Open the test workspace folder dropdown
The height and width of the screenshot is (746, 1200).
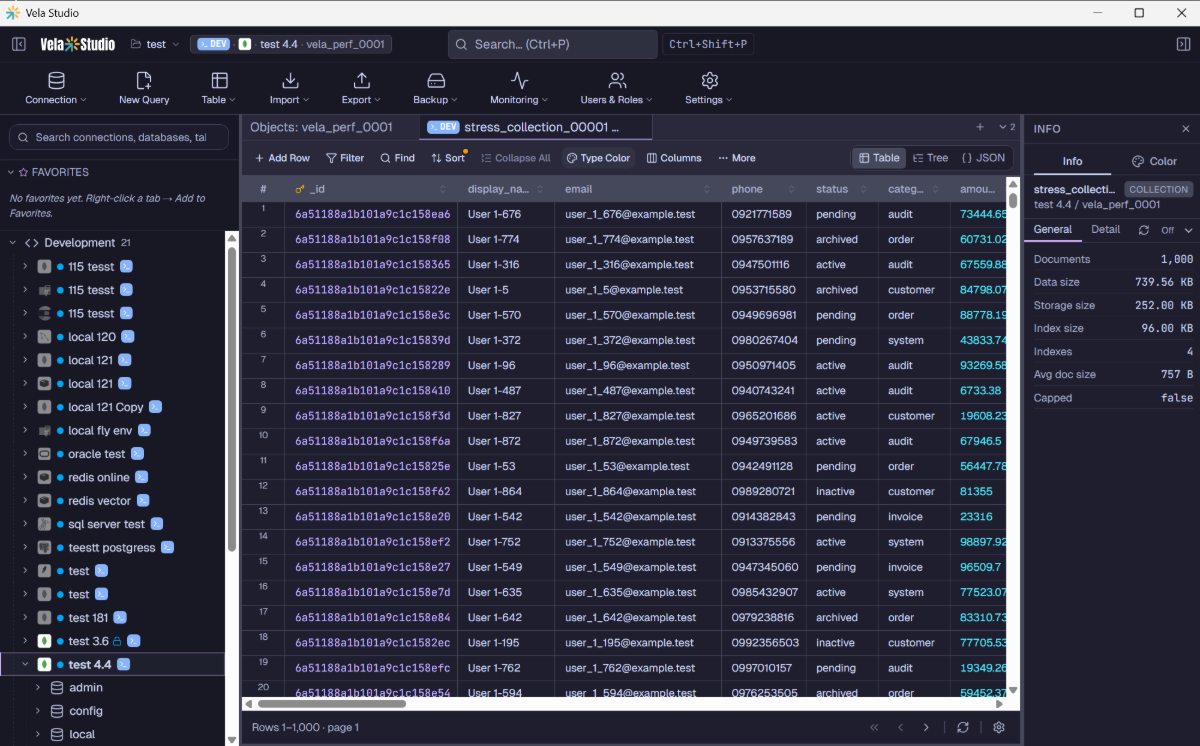click(x=155, y=44)
